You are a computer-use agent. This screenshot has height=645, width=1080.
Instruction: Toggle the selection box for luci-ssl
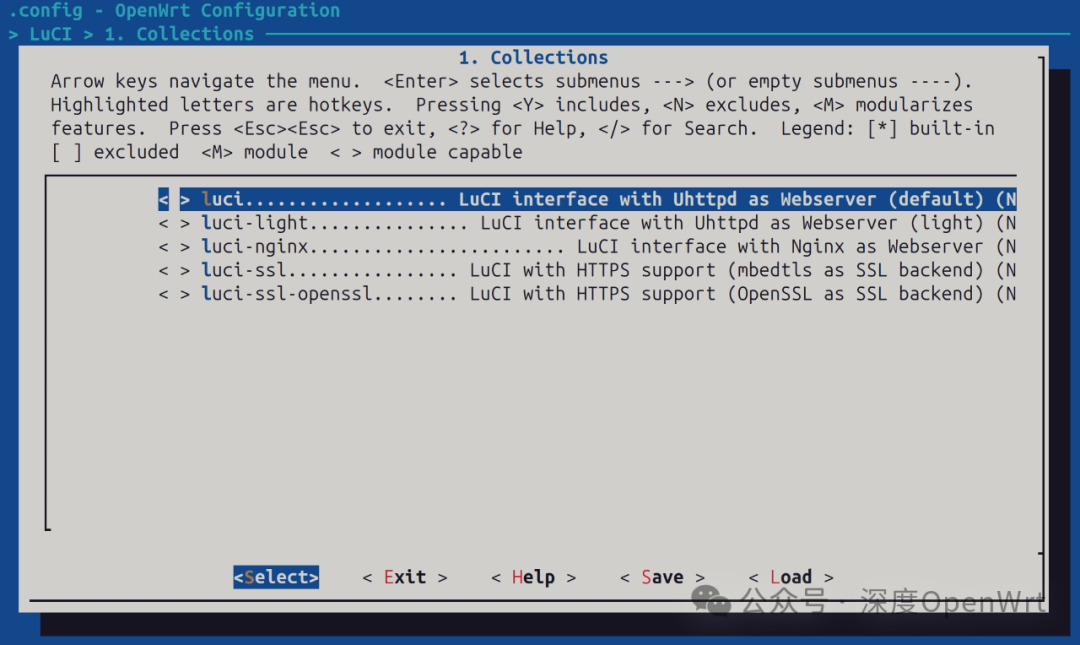coord(173,270)
